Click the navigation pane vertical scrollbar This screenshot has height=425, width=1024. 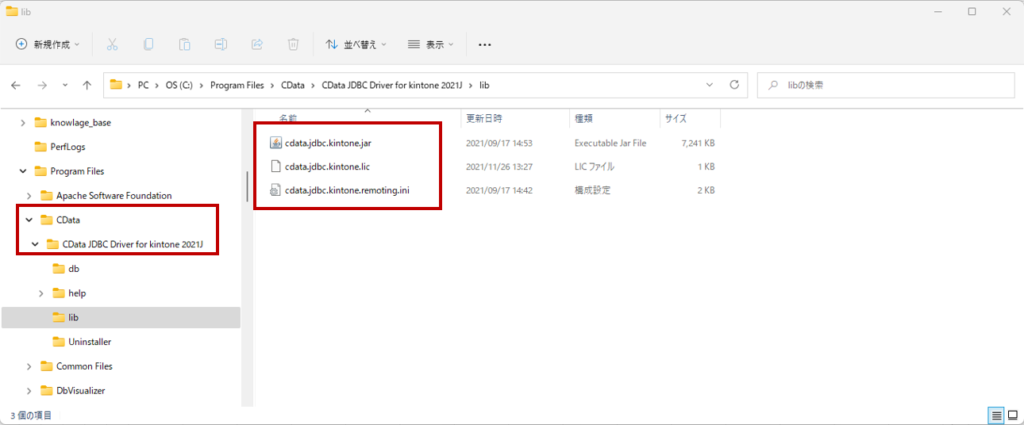(247, 186)
